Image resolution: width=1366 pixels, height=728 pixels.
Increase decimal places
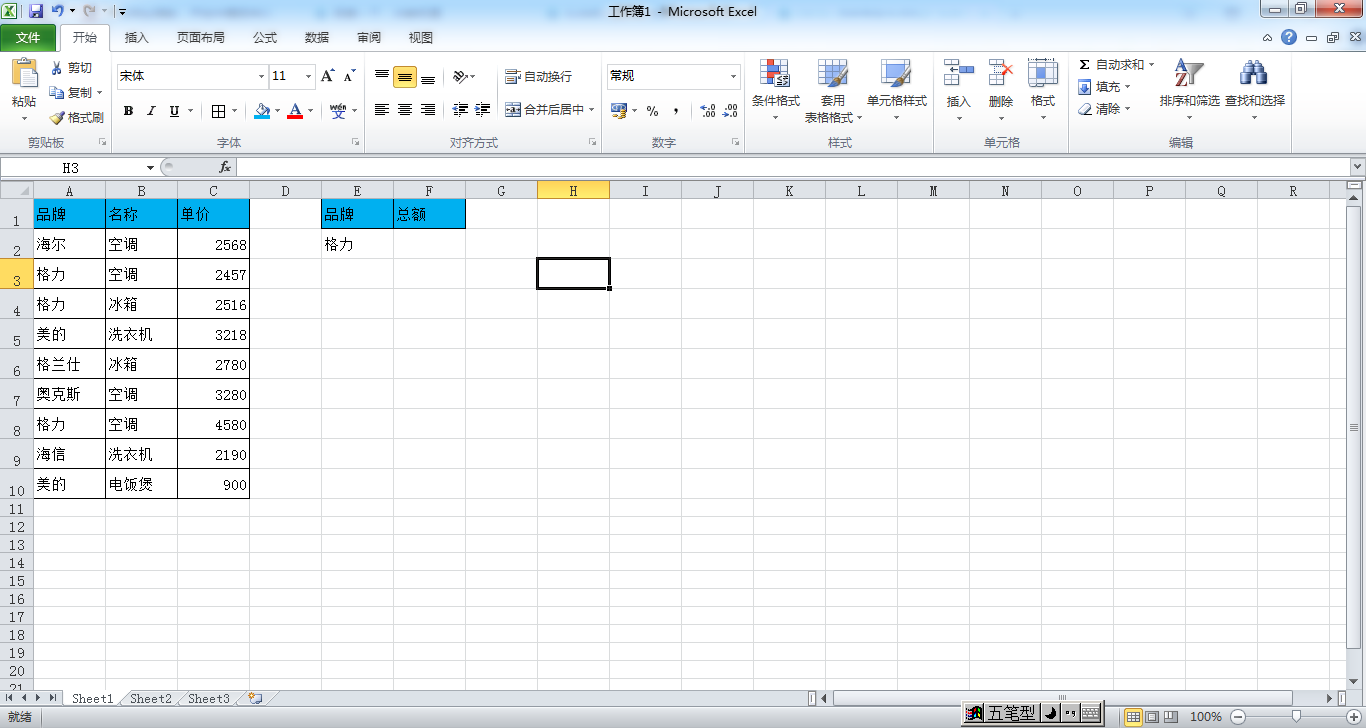(707, 111)
